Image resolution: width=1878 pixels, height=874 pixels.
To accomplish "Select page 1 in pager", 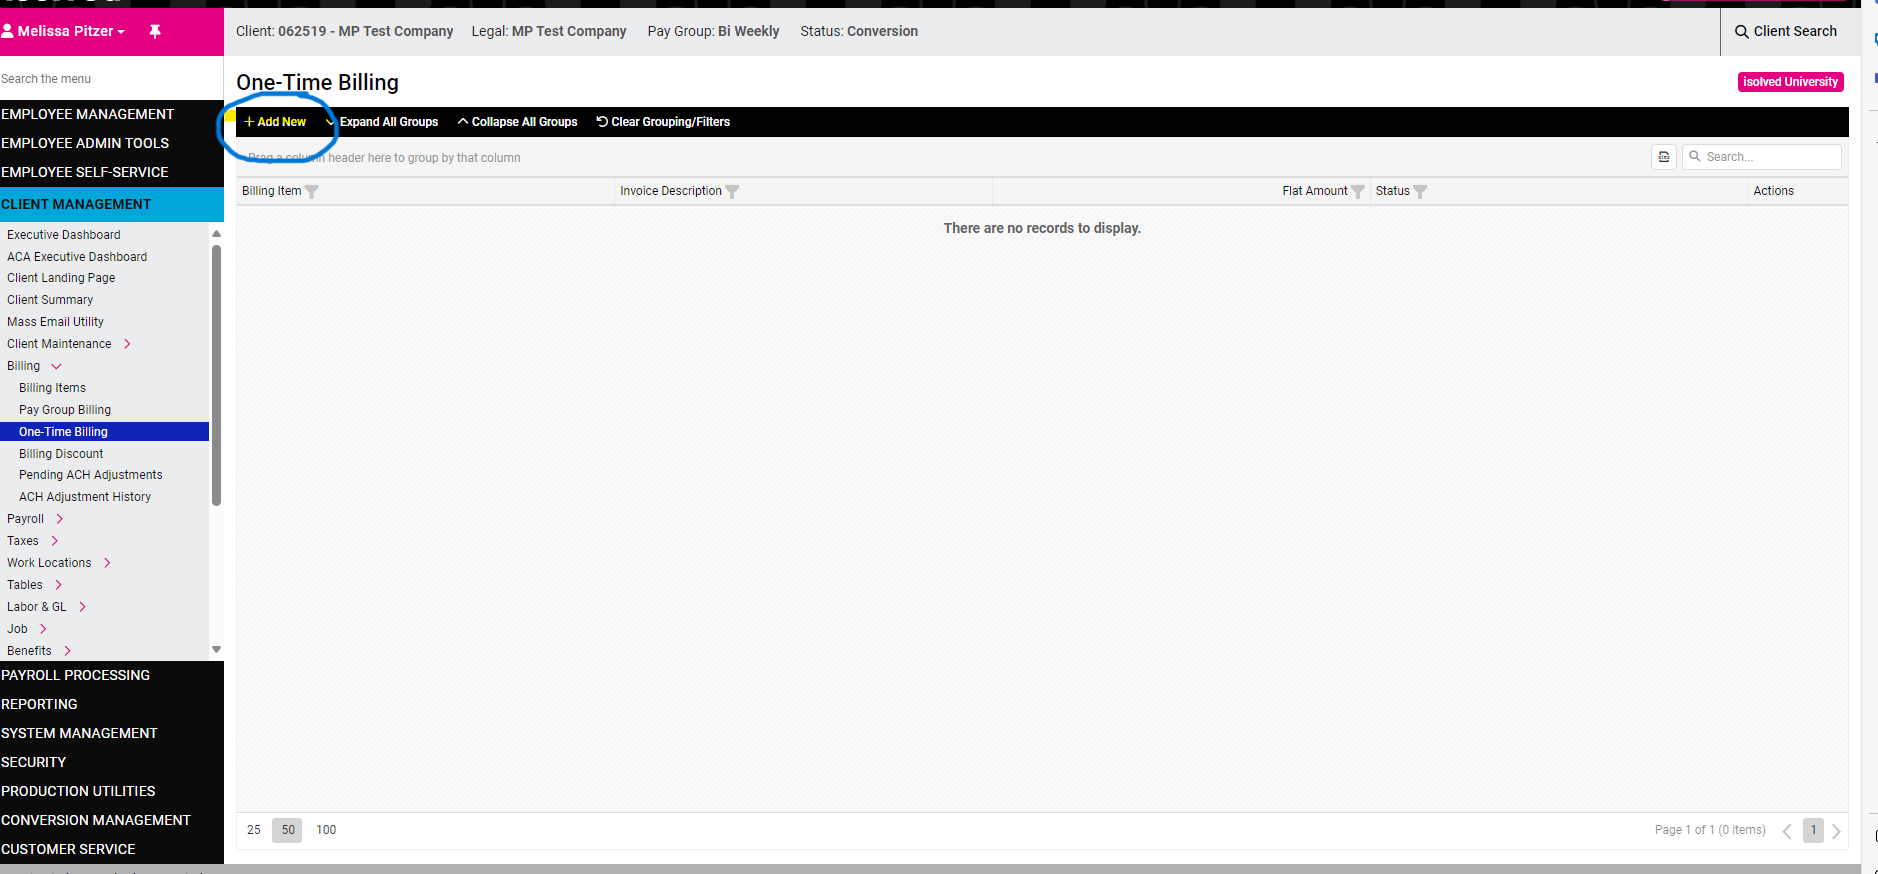I will pyautogui.click(x=1813, y=830).
